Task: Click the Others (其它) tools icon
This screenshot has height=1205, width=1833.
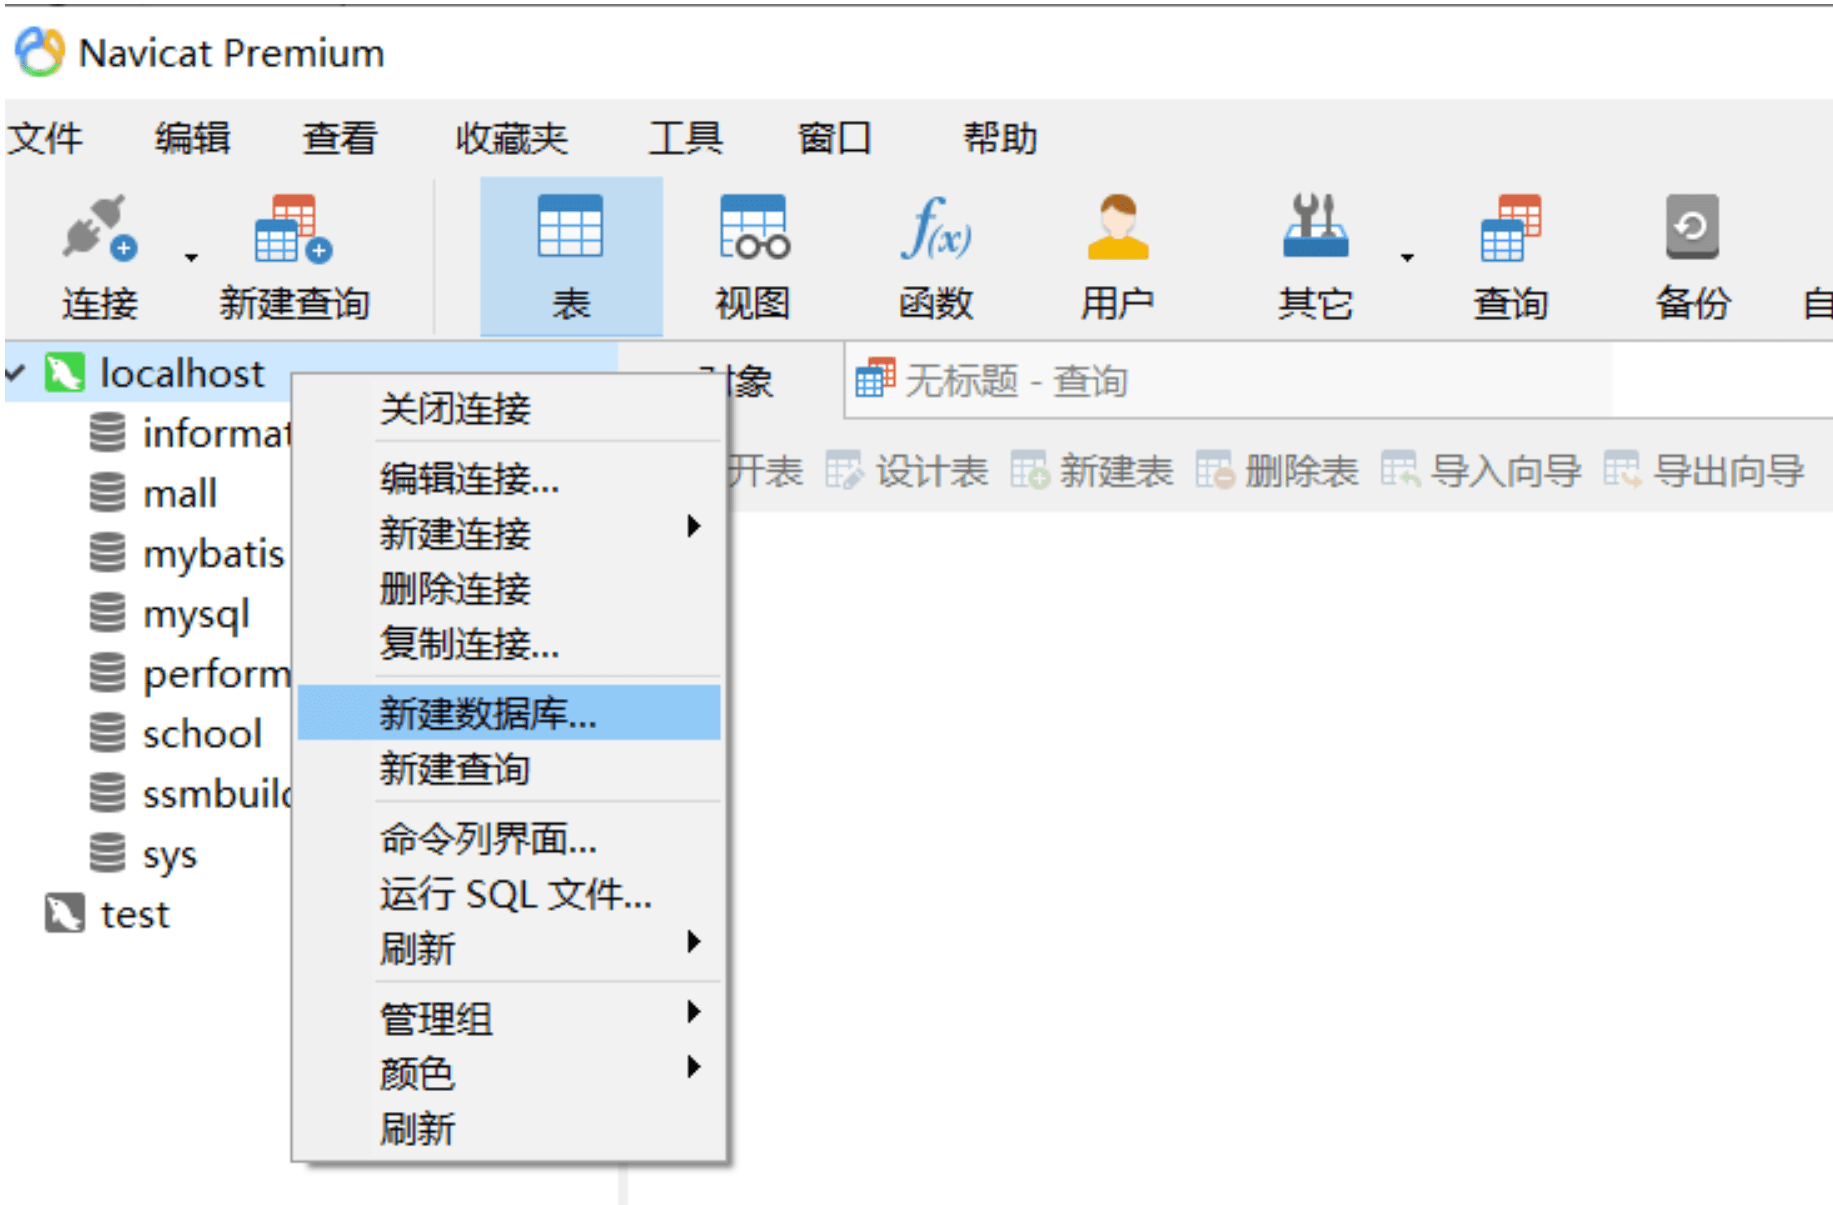Action: (1315, 226)
